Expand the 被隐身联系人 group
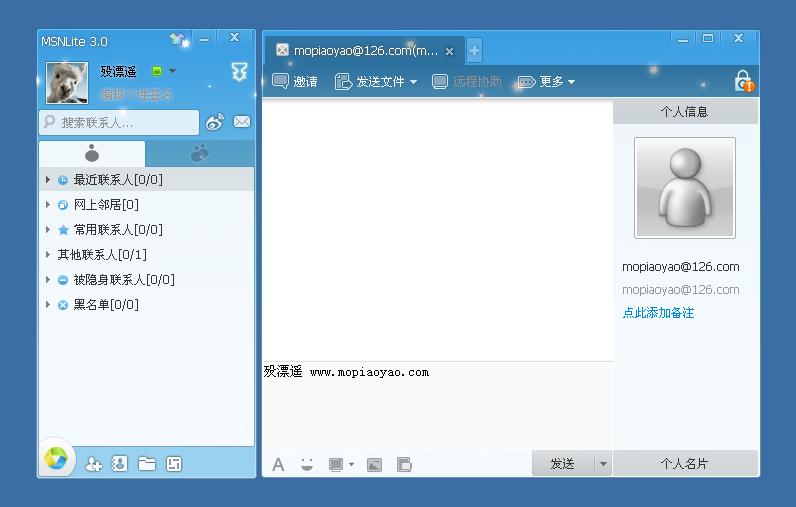Image resolution: width=796 pixels, height=507 pixels. click(x=48, y=280)
